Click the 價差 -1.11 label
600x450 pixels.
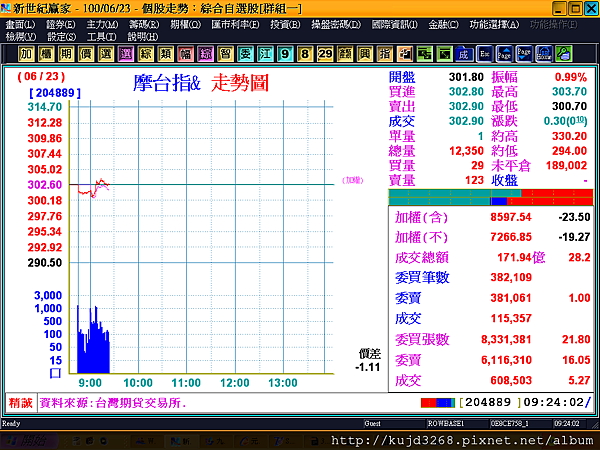pyautogui.click(x=369, y=360)
